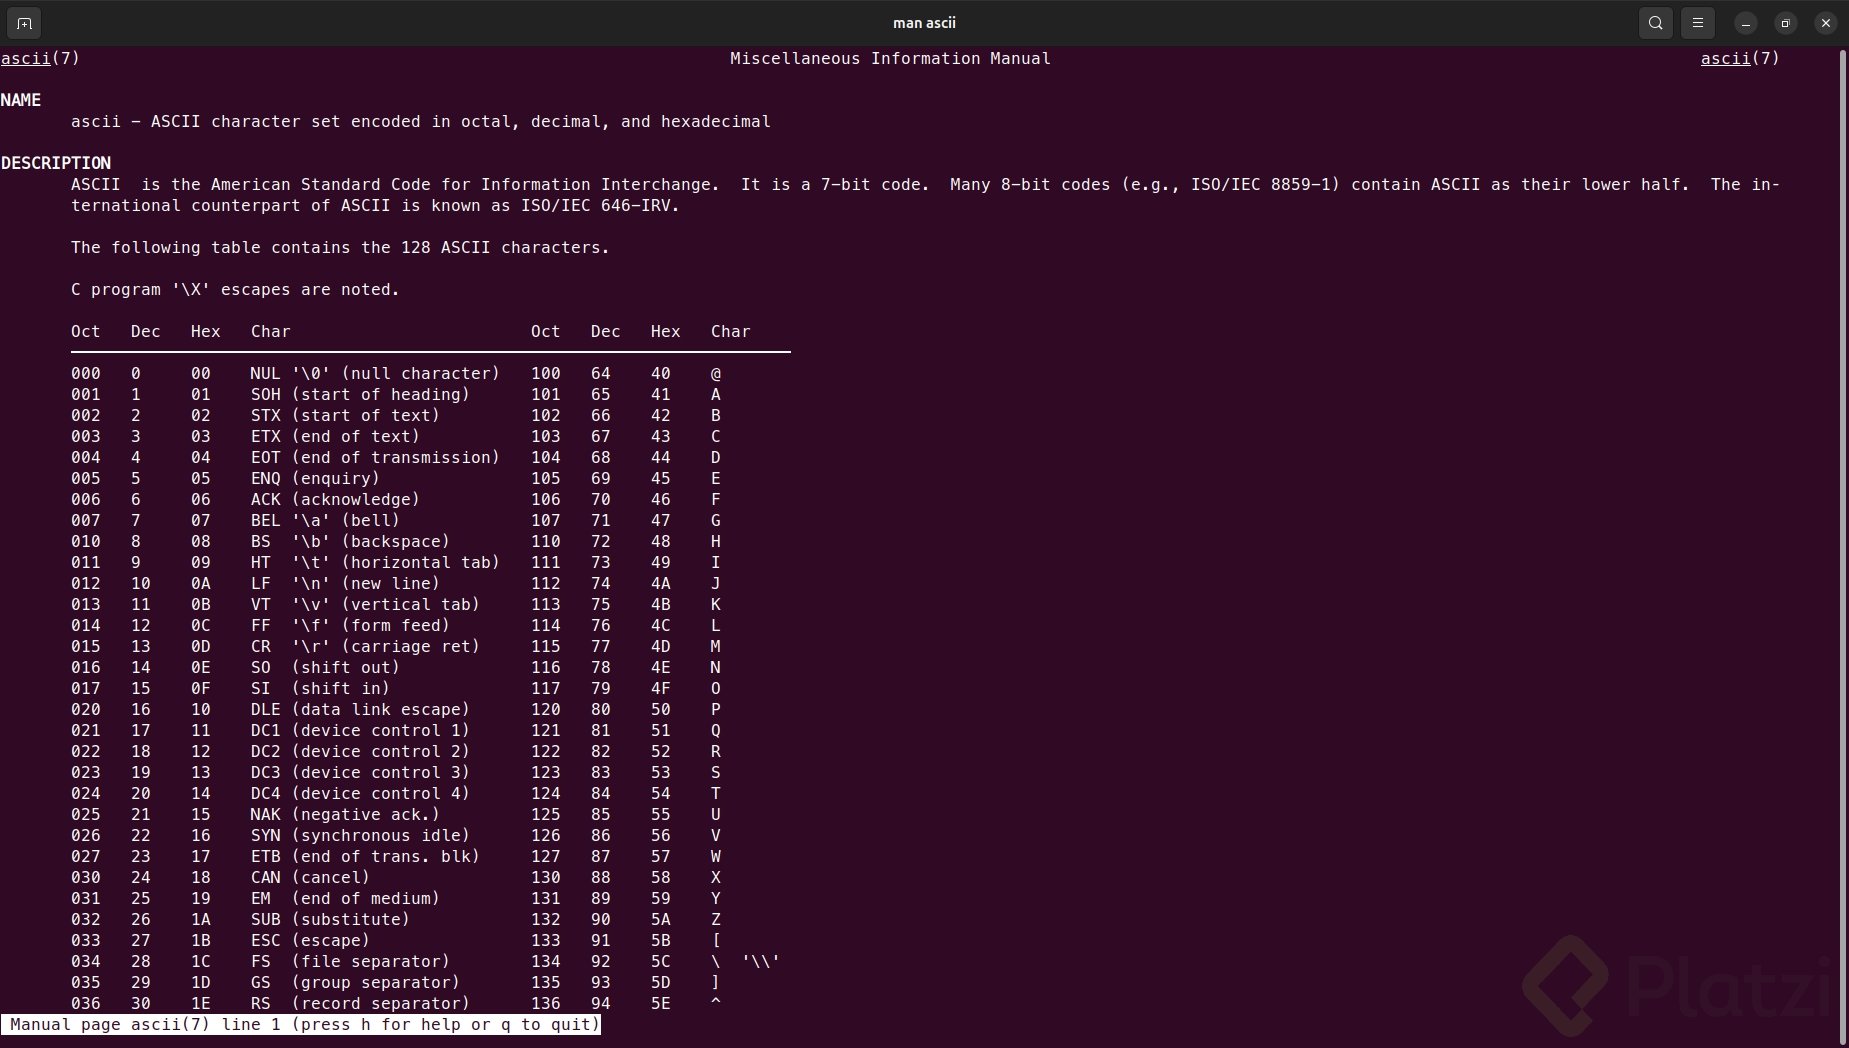Open the terminal hamburger menu

[x=1698, y=23]
